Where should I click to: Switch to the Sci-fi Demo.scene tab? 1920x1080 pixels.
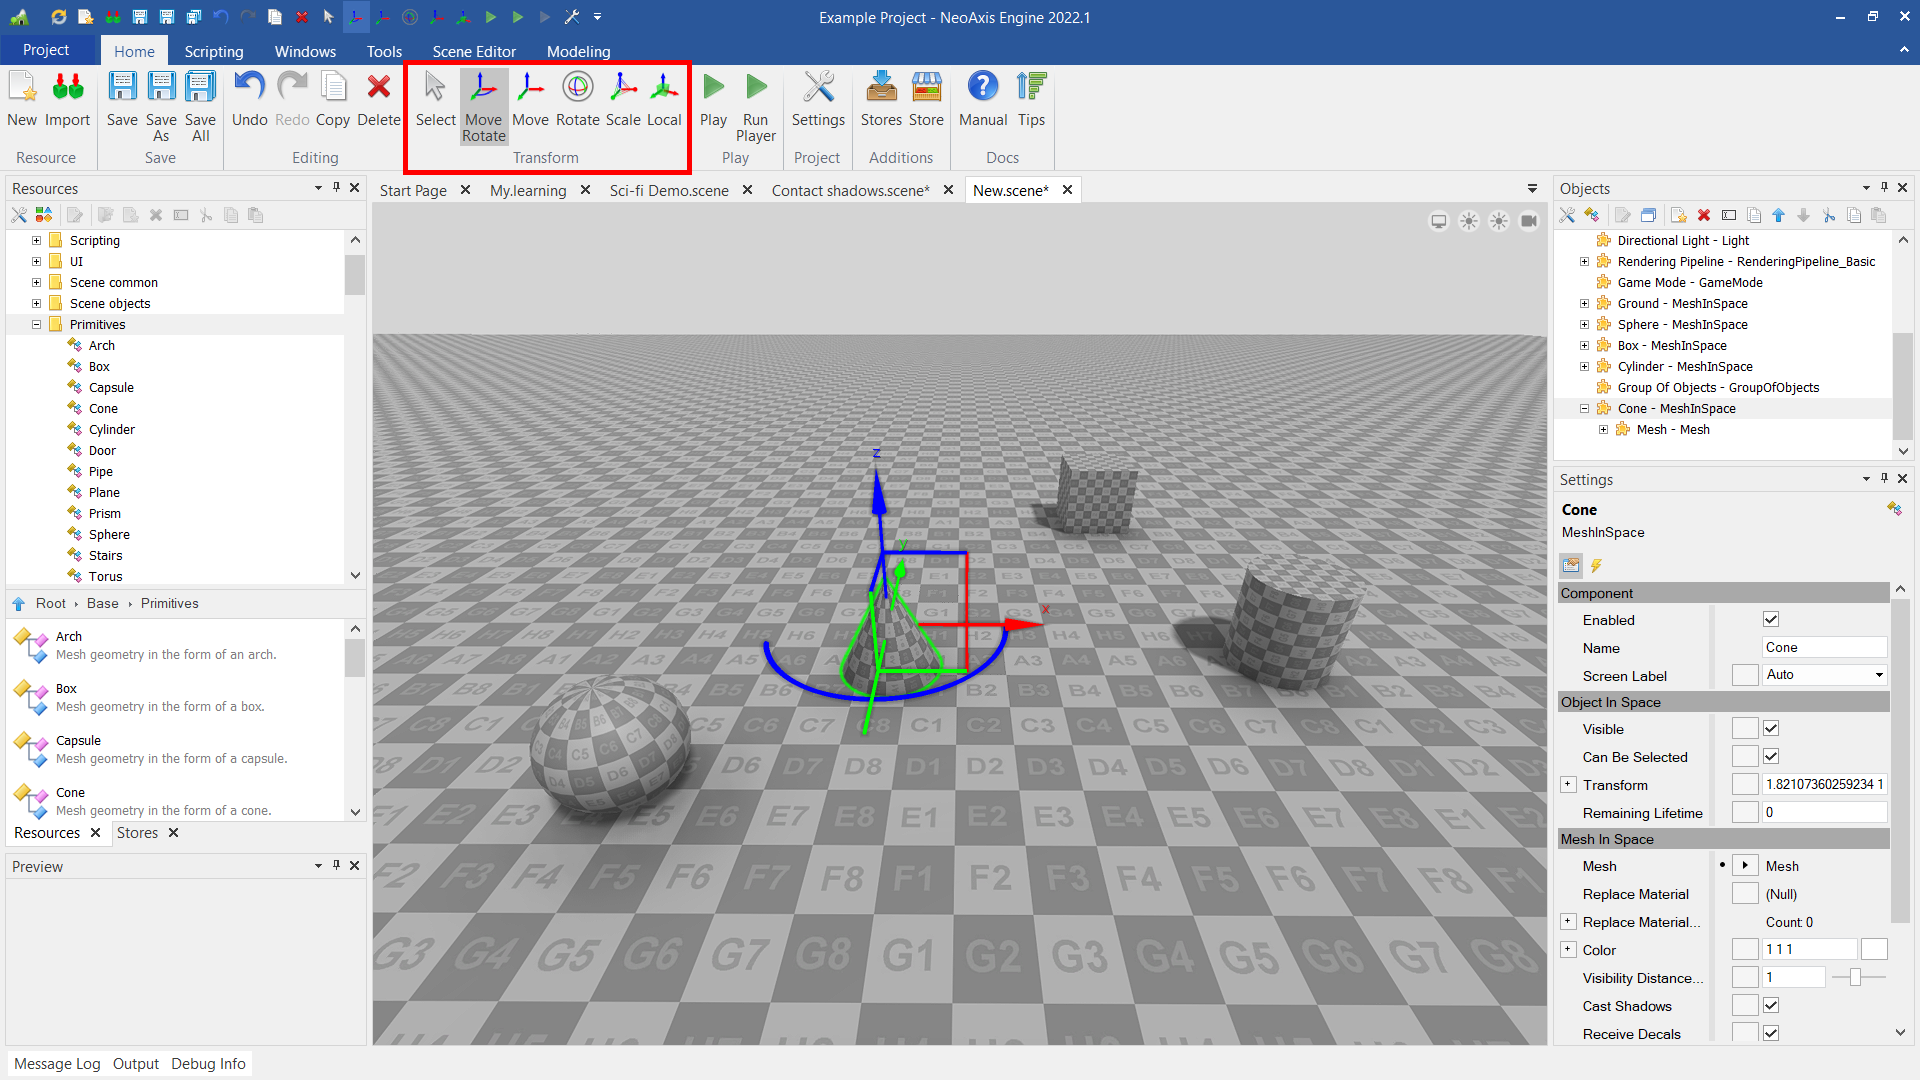pyautogui.click(x=668, y=190)
